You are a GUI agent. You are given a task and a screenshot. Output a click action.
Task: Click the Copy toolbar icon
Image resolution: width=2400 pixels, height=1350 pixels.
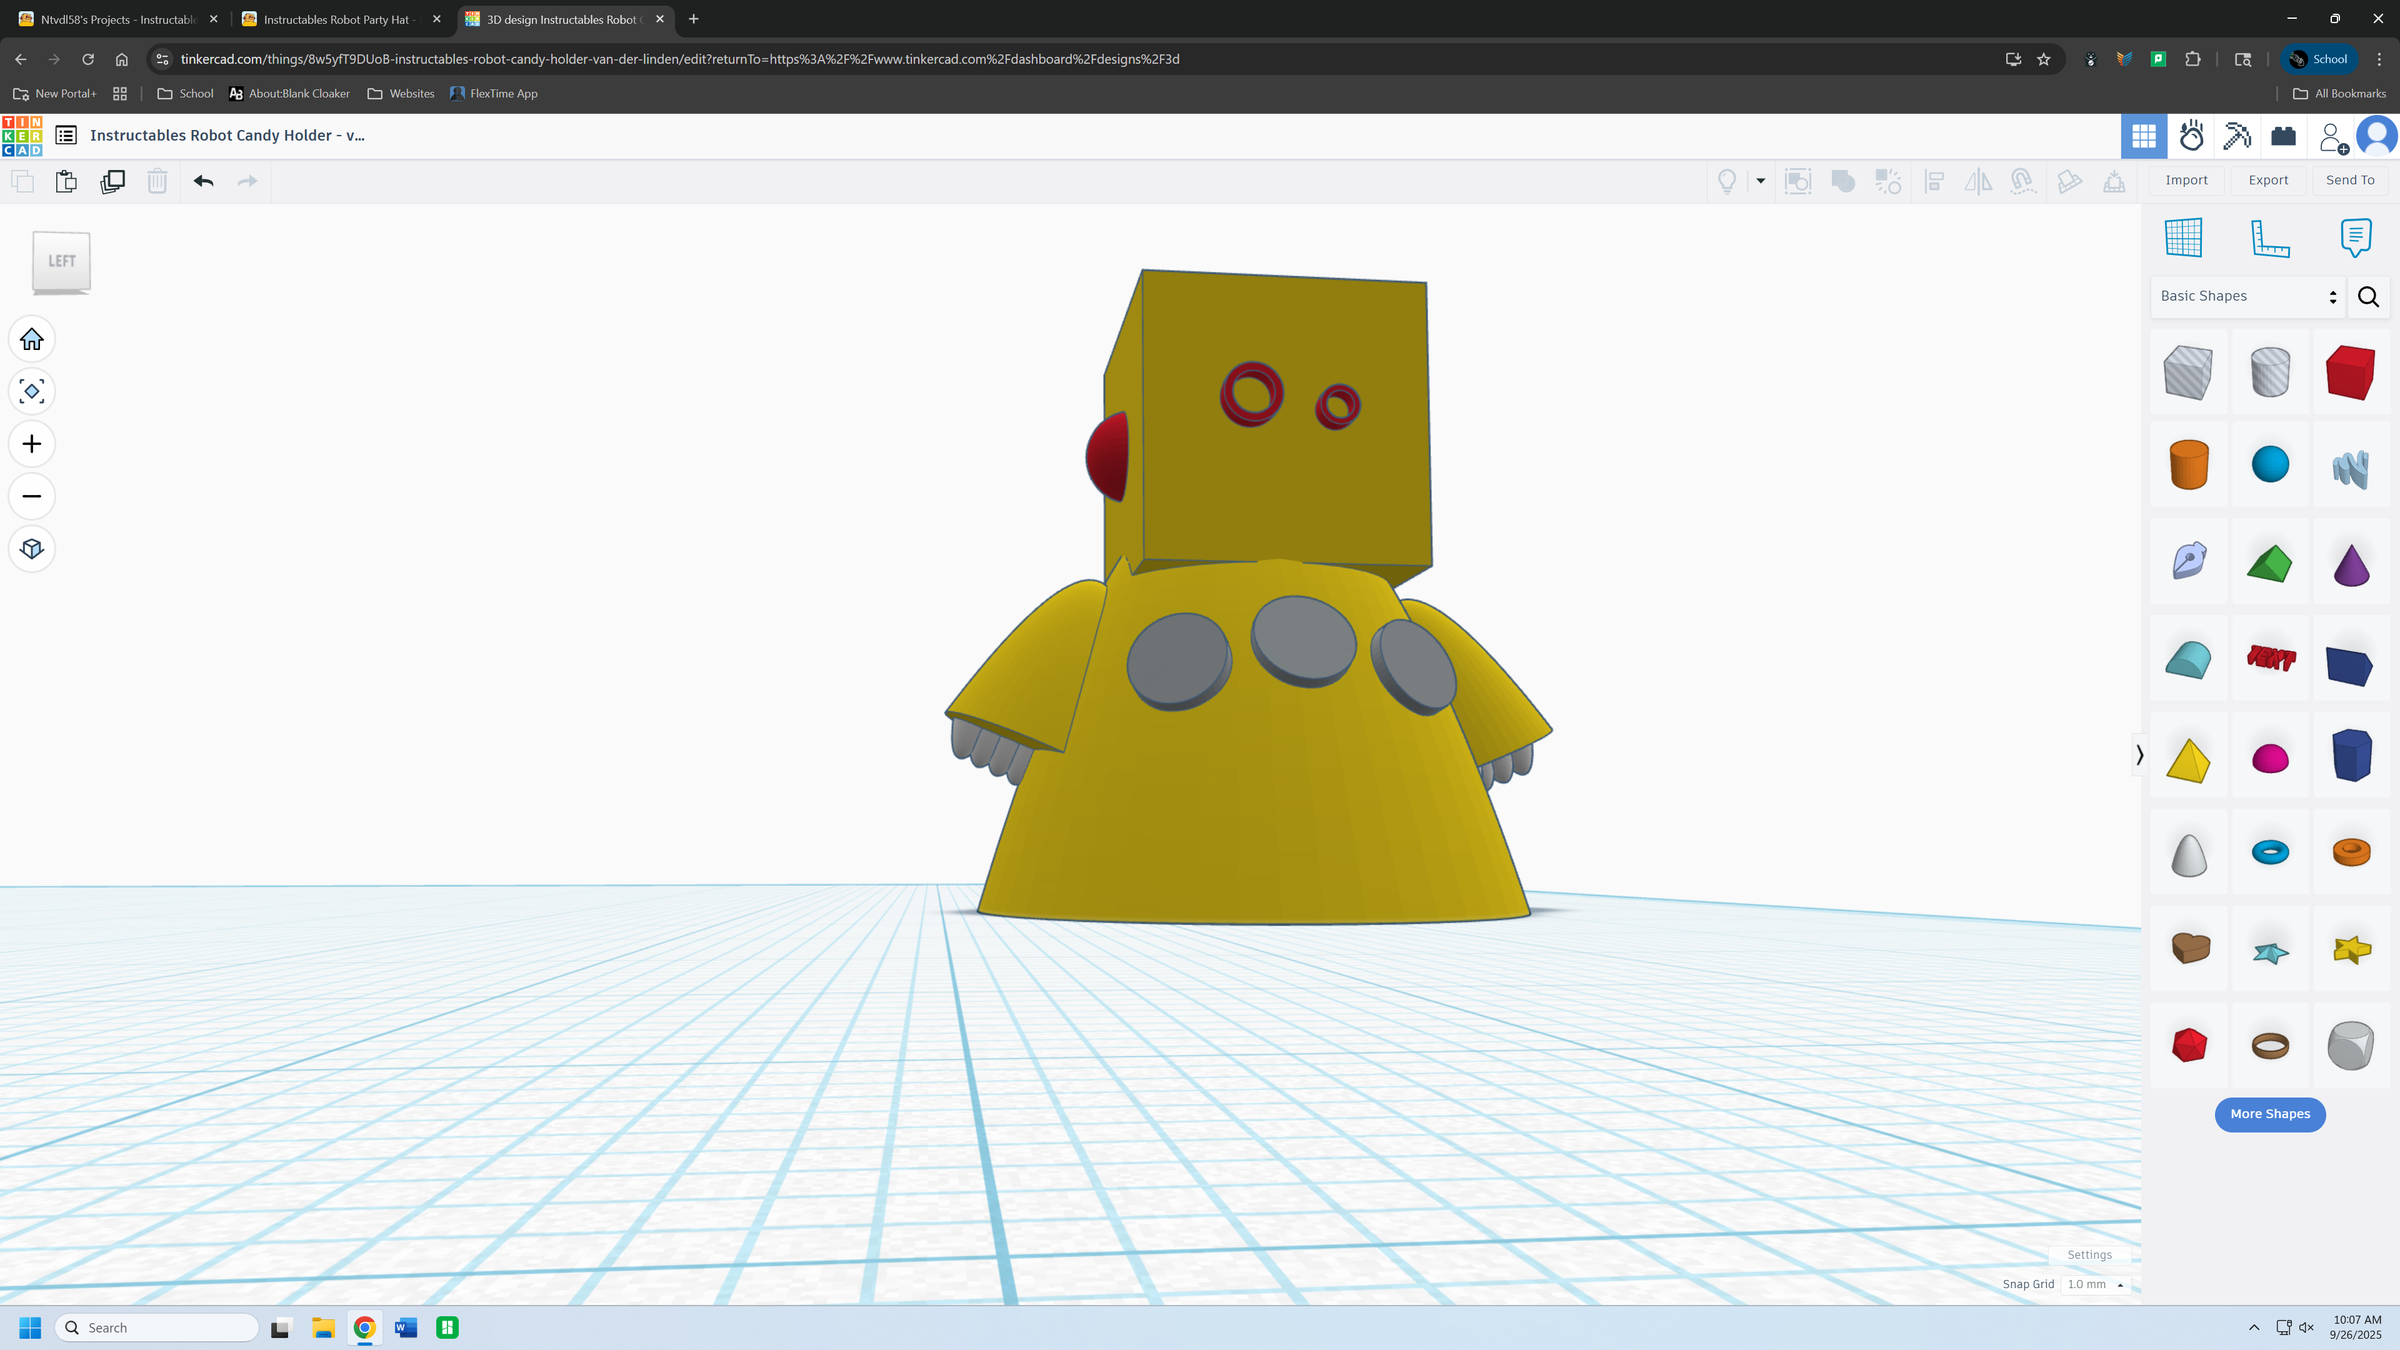(x=22, y=181)
